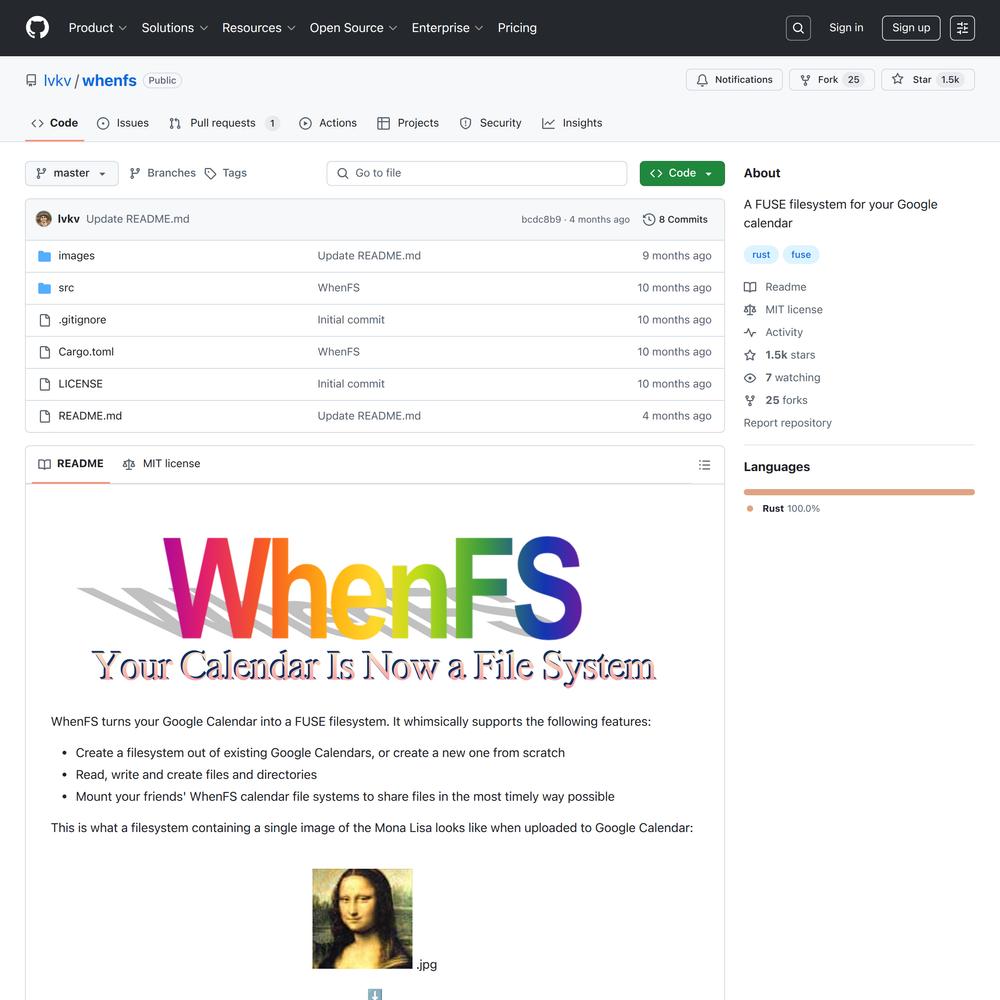Expand the Resources menu
This screenshot has width=1000, height=1000.
(x=258, y=28)
